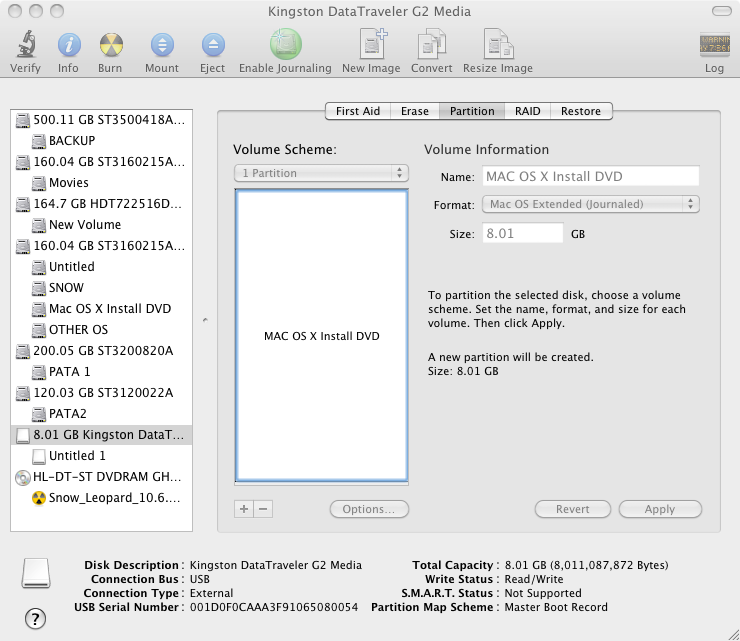Open the Volume Scheme 1 Partition dropdown
The height and width of the screenshot is (641, 740).
pyautogui.click(x=321, y=173)
